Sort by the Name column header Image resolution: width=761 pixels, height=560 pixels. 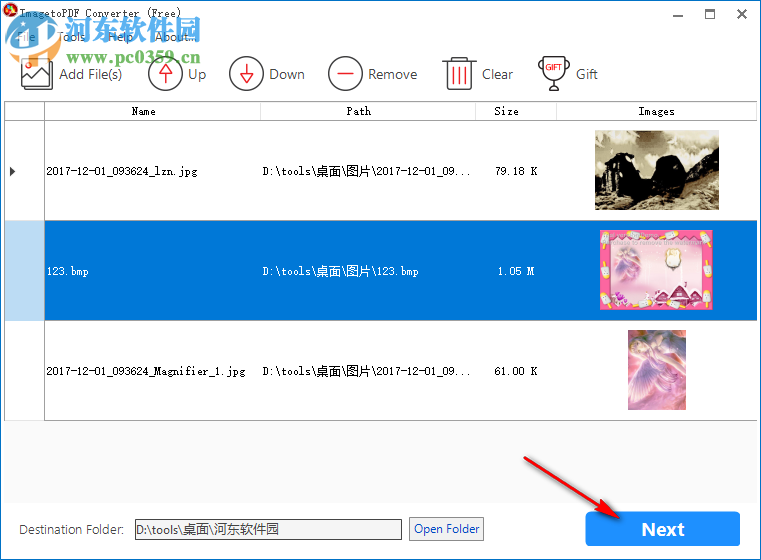pos(152,111)
